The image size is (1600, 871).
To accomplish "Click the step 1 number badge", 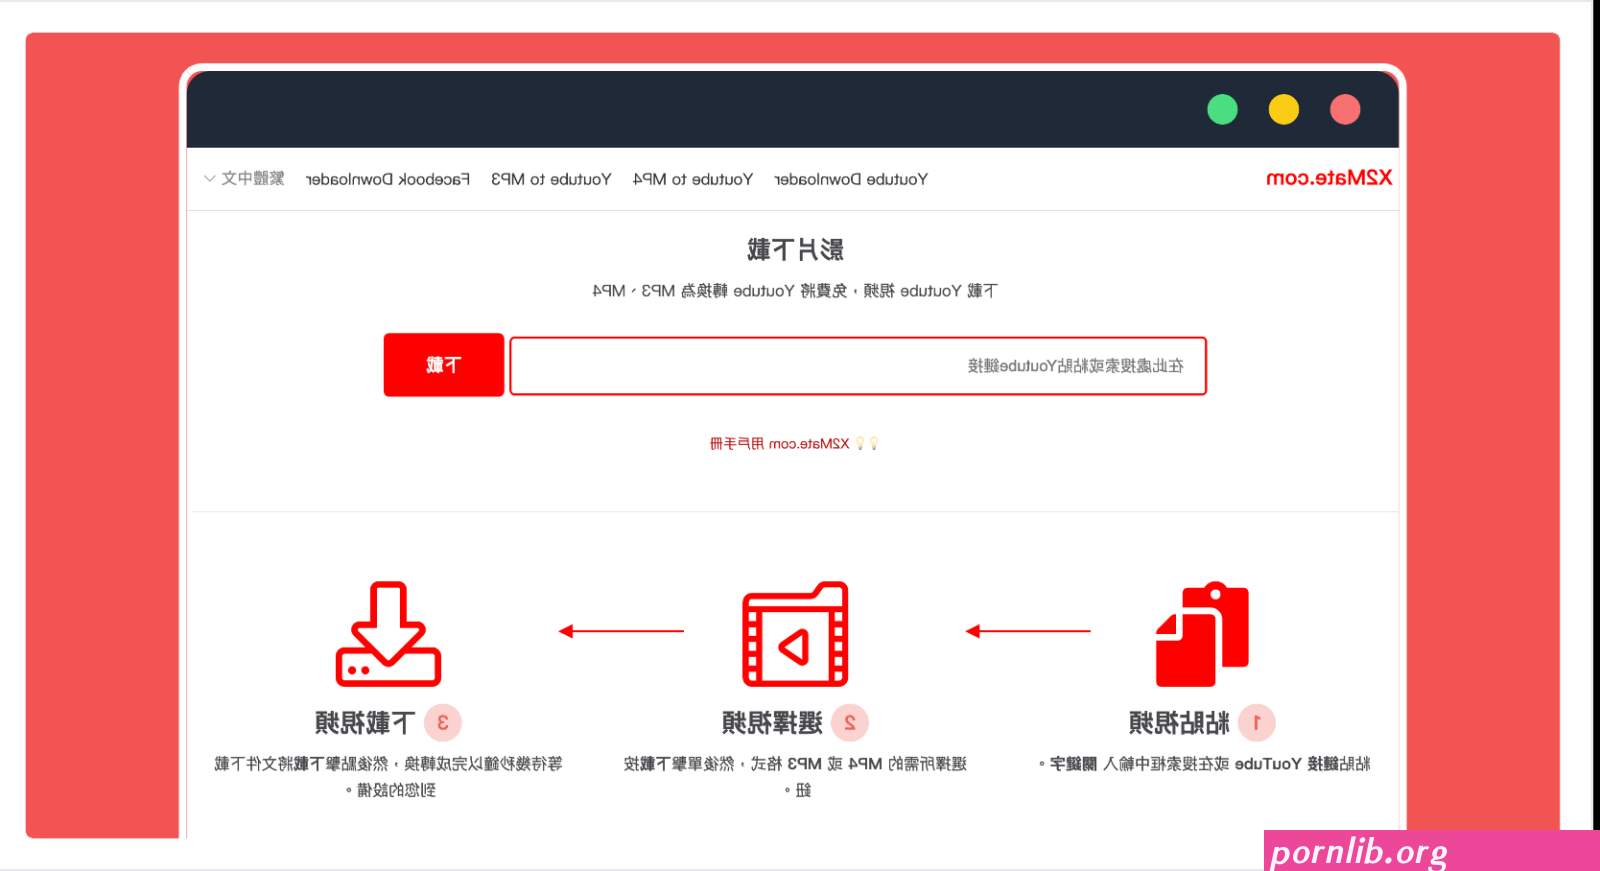I will coord(1256,722).
